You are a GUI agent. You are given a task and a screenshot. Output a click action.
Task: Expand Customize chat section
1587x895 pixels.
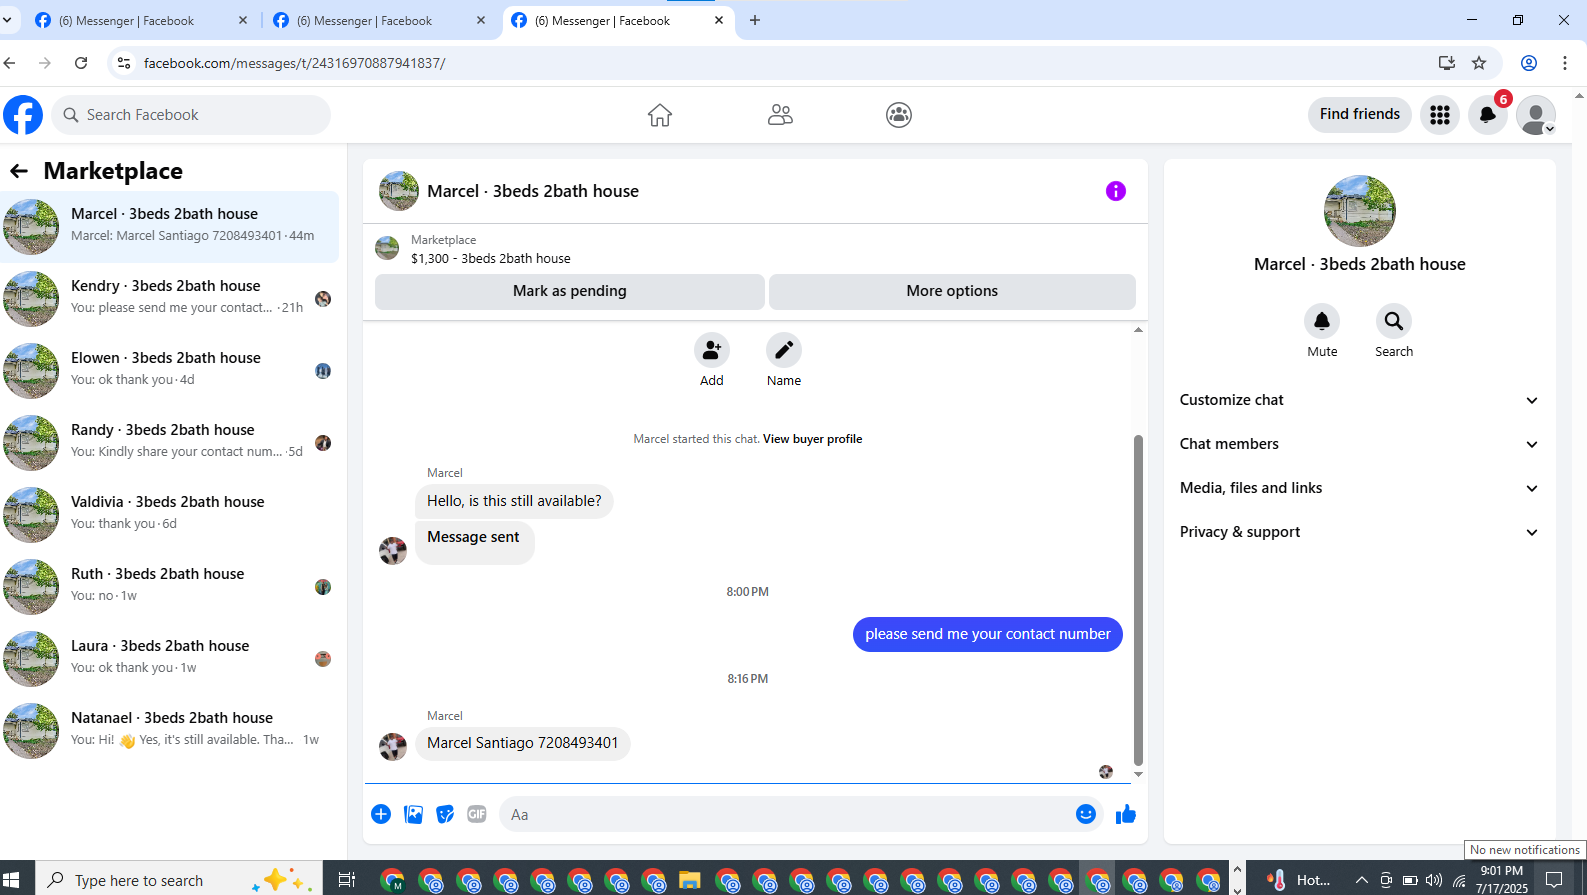click(x=1359, y=400)
